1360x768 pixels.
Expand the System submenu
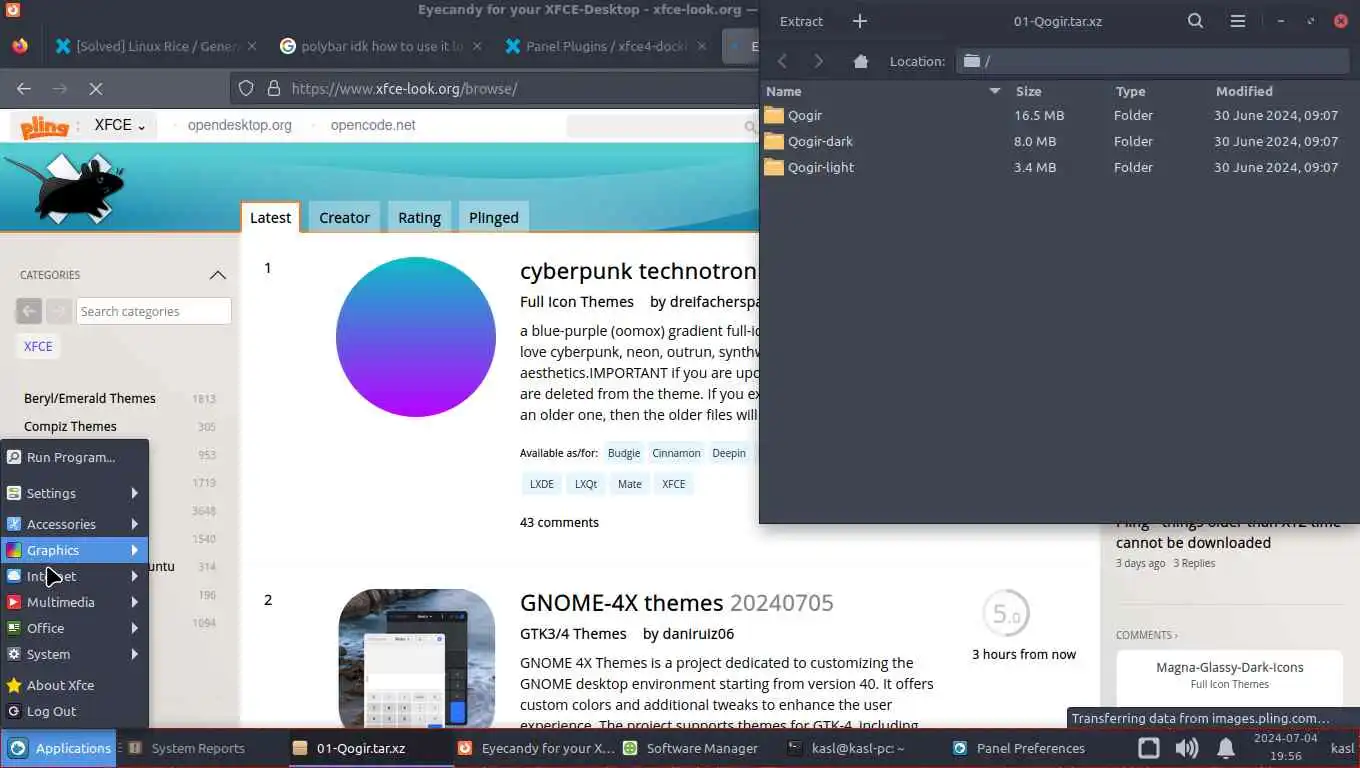(x=74, y=654)
